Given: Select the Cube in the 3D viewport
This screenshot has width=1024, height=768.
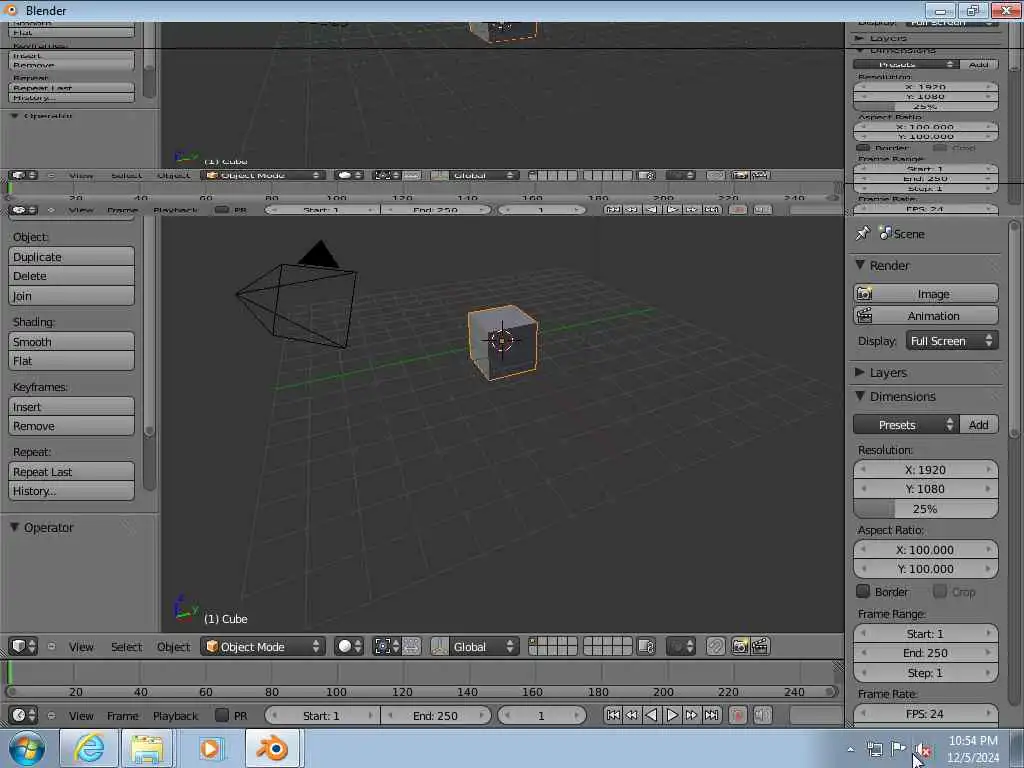Looking at the screenshot, I should pyautogui.click(x=502, y=342).
